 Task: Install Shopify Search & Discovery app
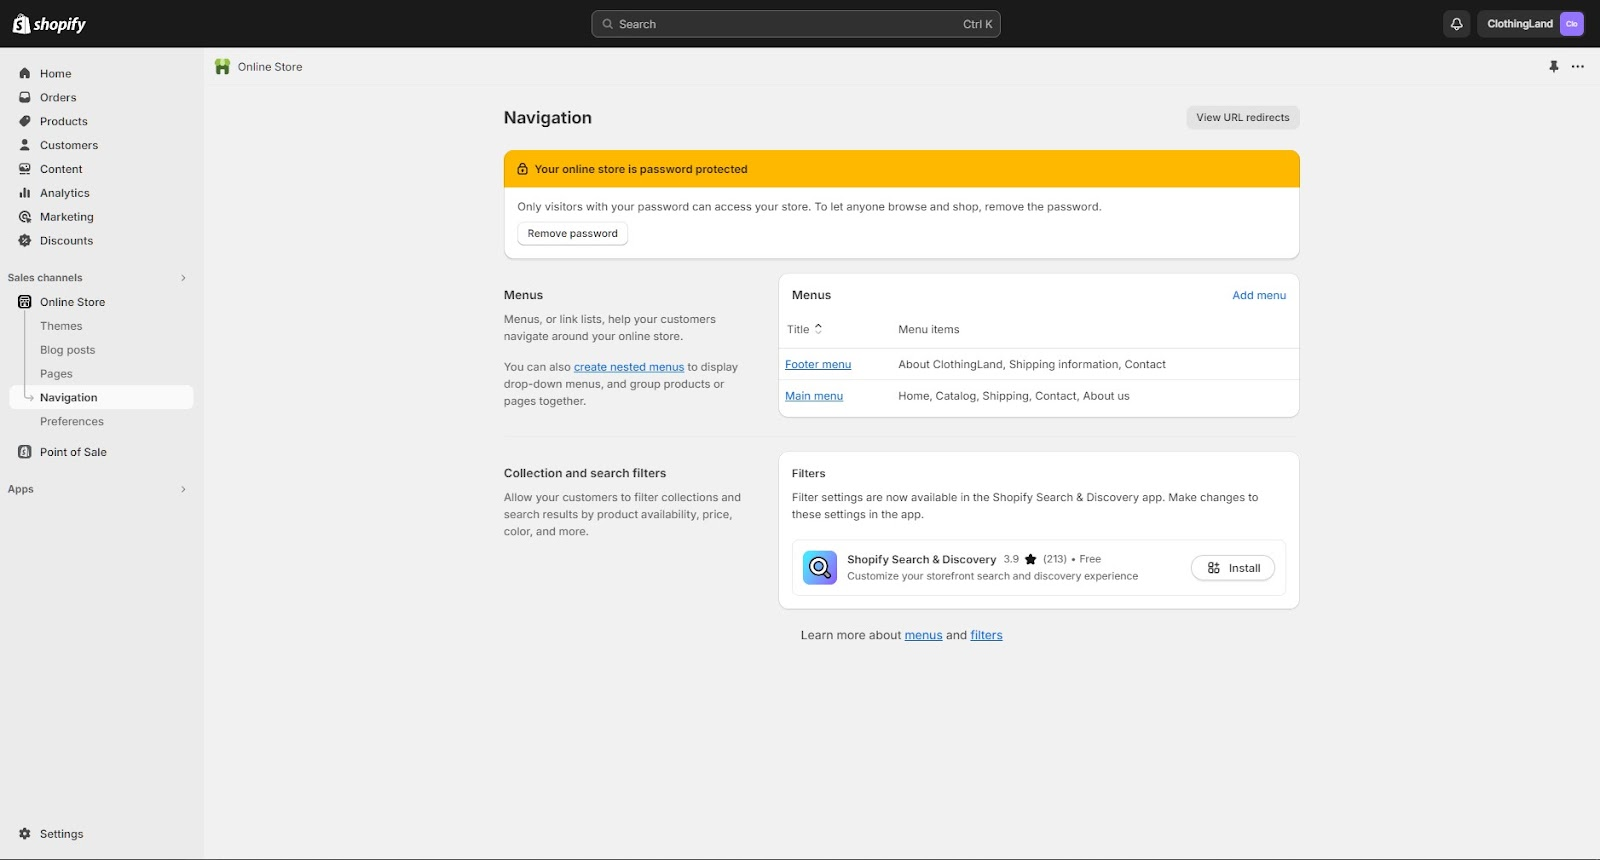tap(1233, 568)
